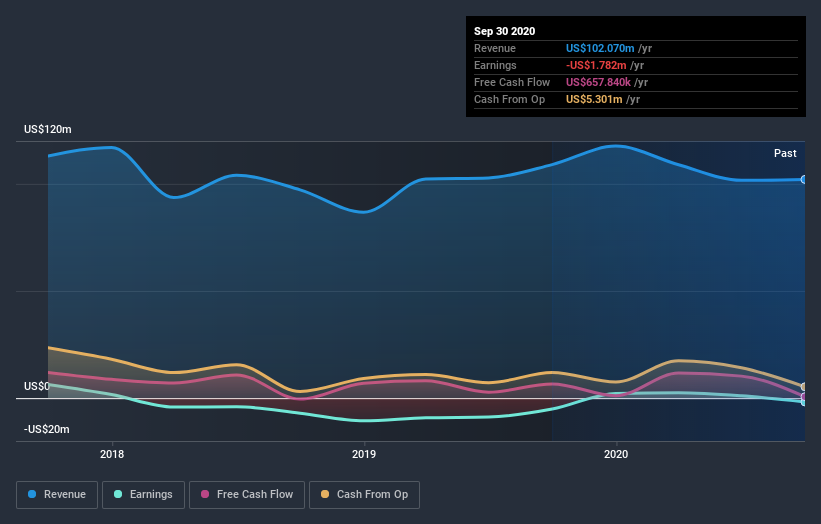
Task: Toggle the Cash From Op legend button
Action: 364,495
